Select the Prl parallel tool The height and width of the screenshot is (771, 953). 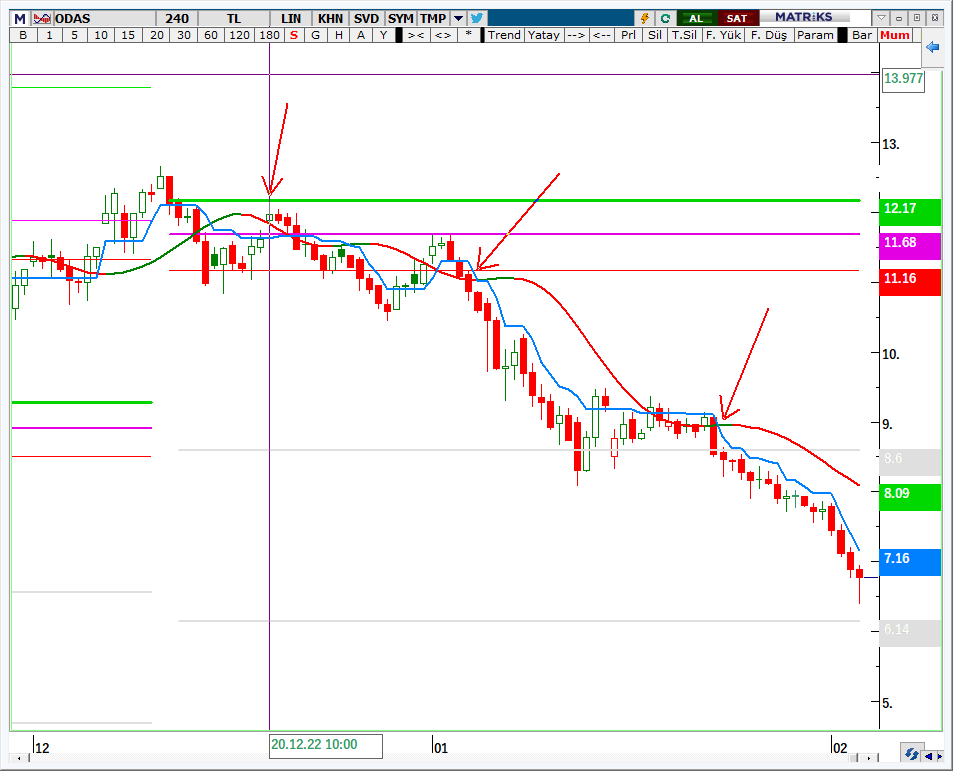point(628,35)
